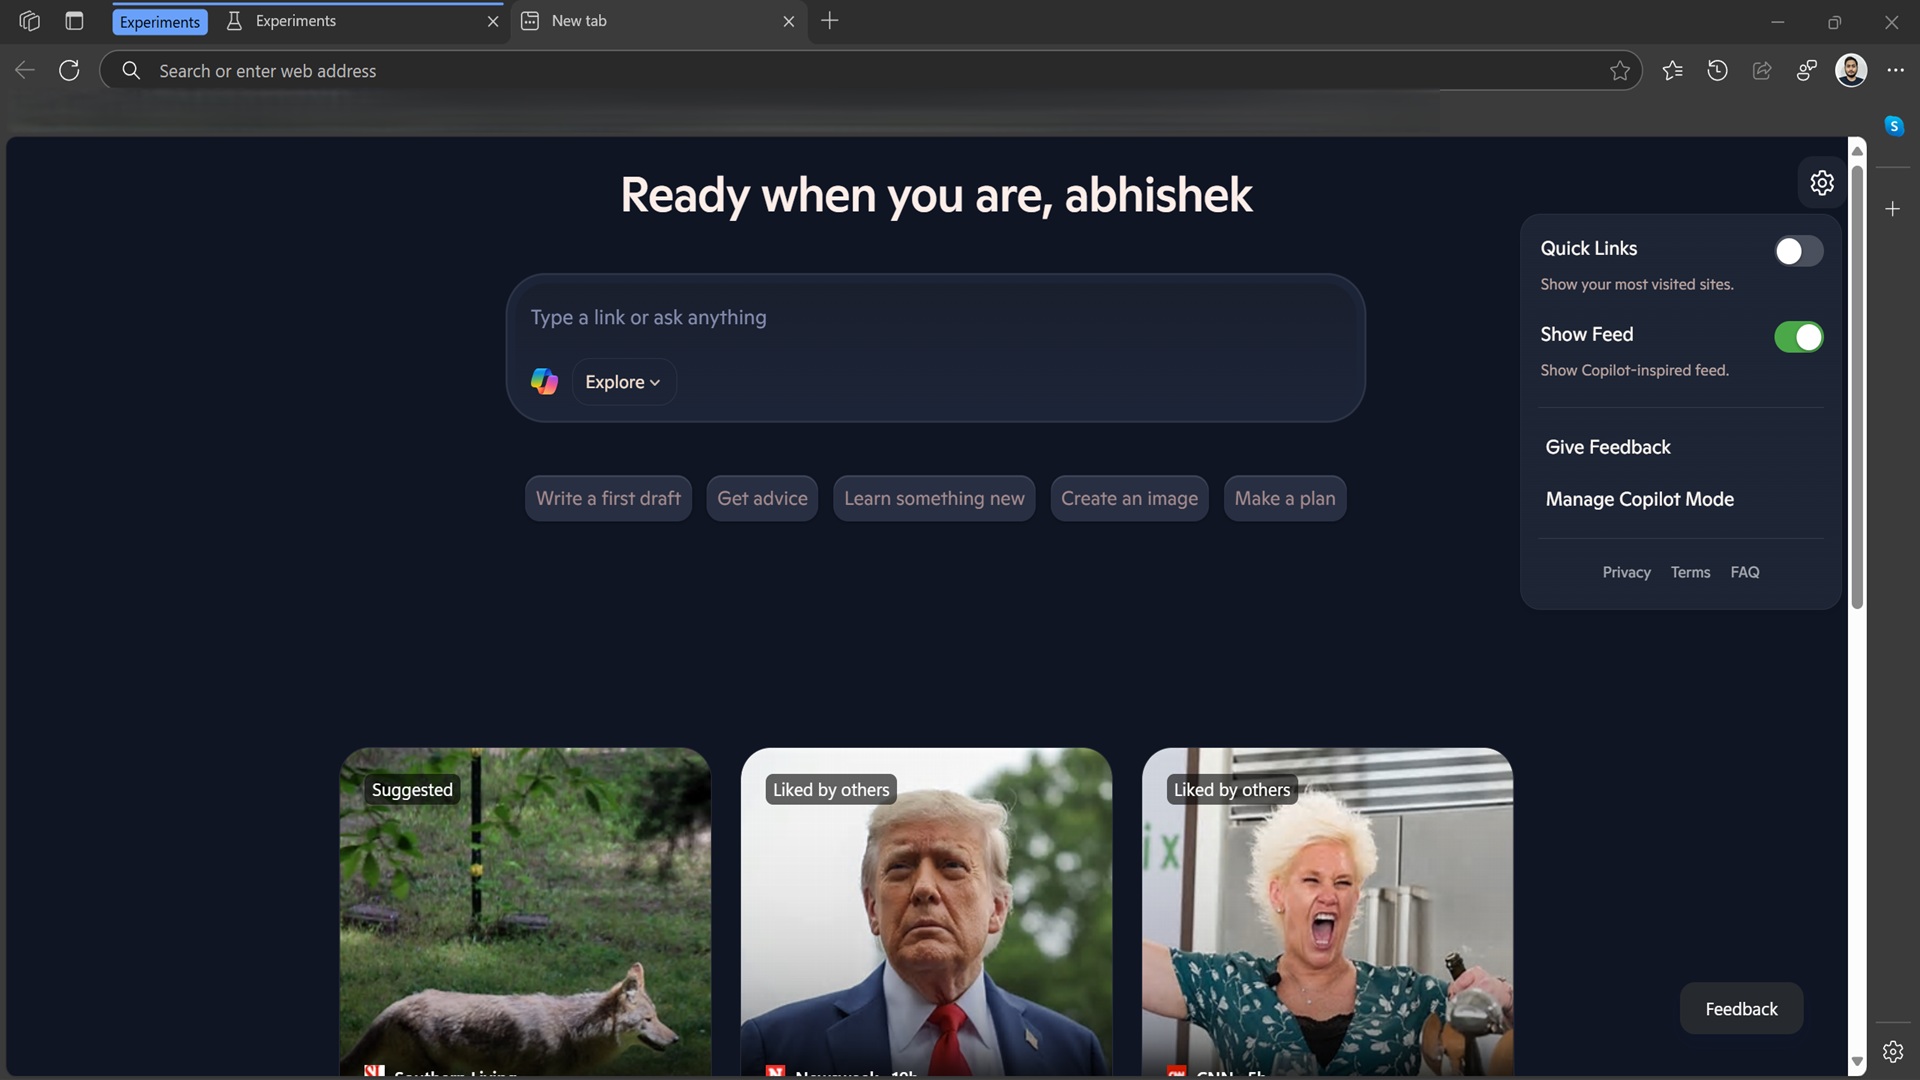The width and height of the screenshot is (1920, 1080).
Task: Reload the current page
Action: click(x=69, y=70)
